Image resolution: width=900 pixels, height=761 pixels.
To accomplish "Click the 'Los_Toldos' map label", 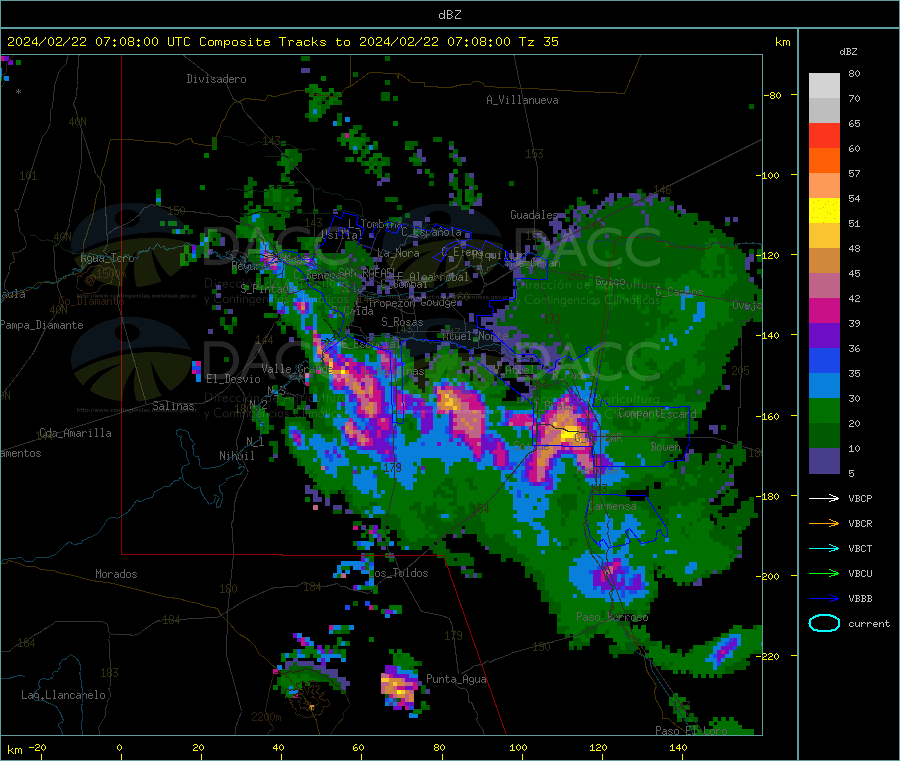I will coord(398,573).
